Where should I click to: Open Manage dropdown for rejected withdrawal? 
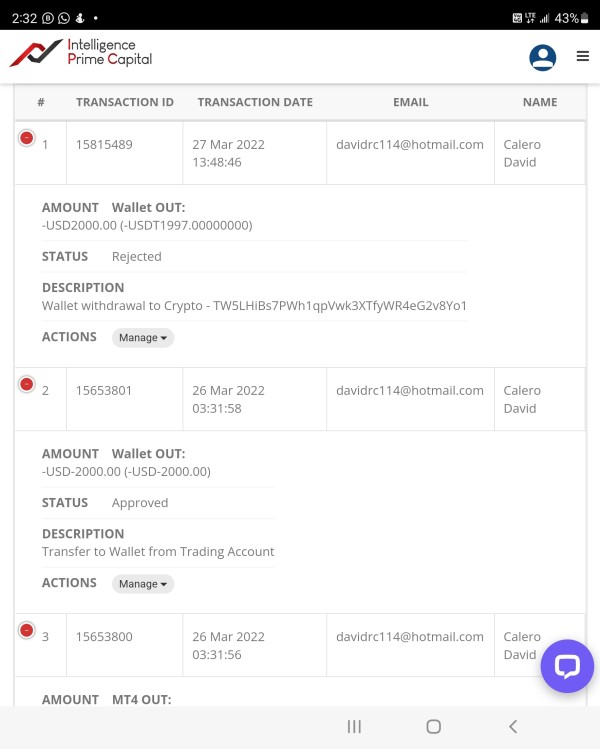[x=142, y=338]
